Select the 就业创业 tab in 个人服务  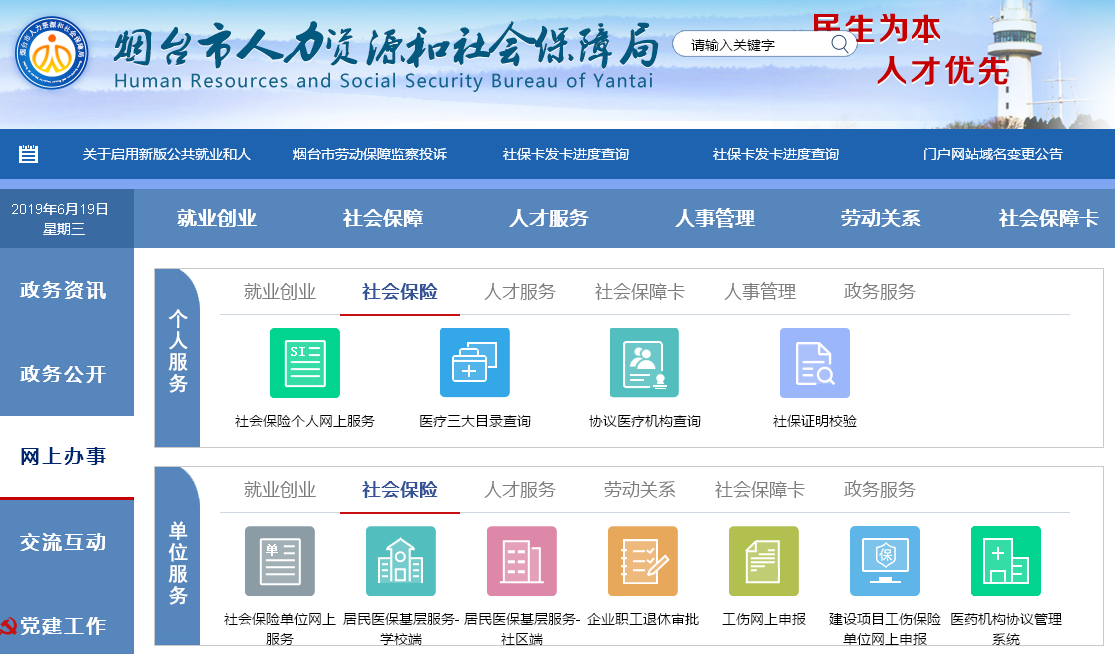279,290
